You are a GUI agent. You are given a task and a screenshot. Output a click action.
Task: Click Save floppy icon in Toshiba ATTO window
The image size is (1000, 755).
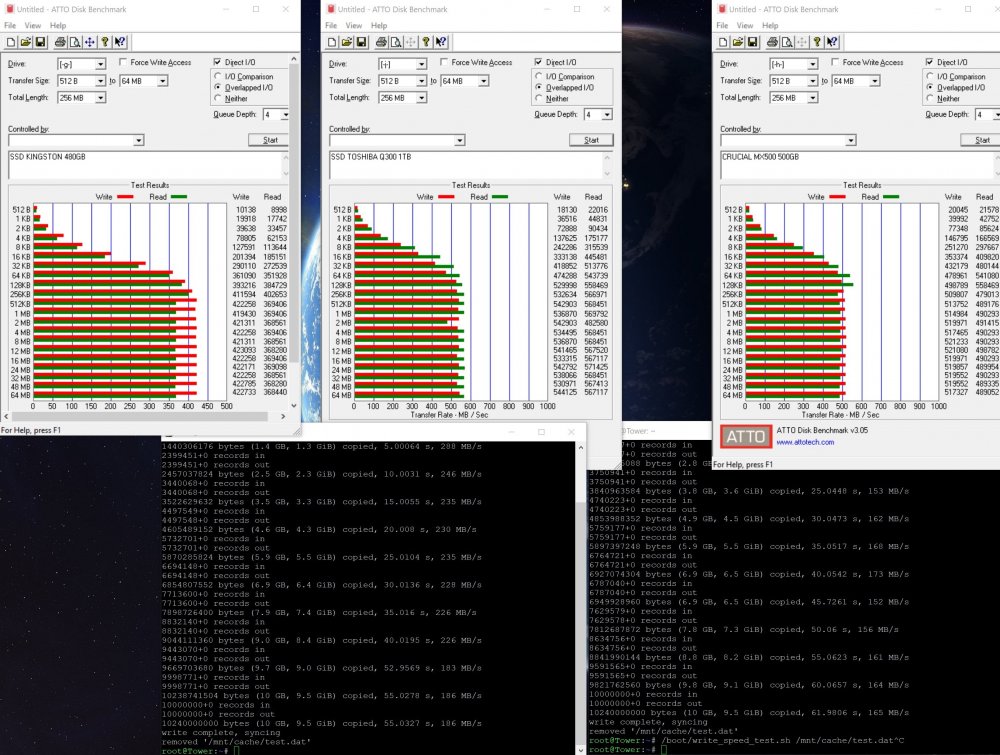pos(361,42)
